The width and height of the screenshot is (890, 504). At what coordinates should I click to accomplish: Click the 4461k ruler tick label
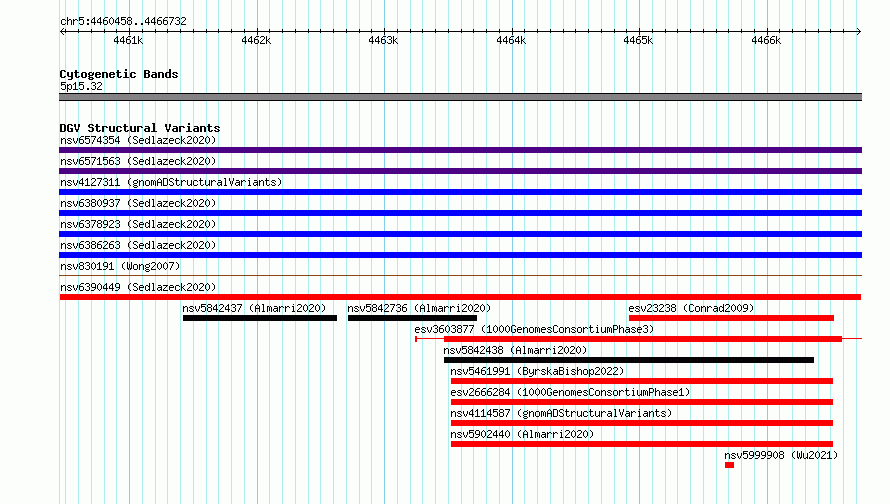point(128,40)
